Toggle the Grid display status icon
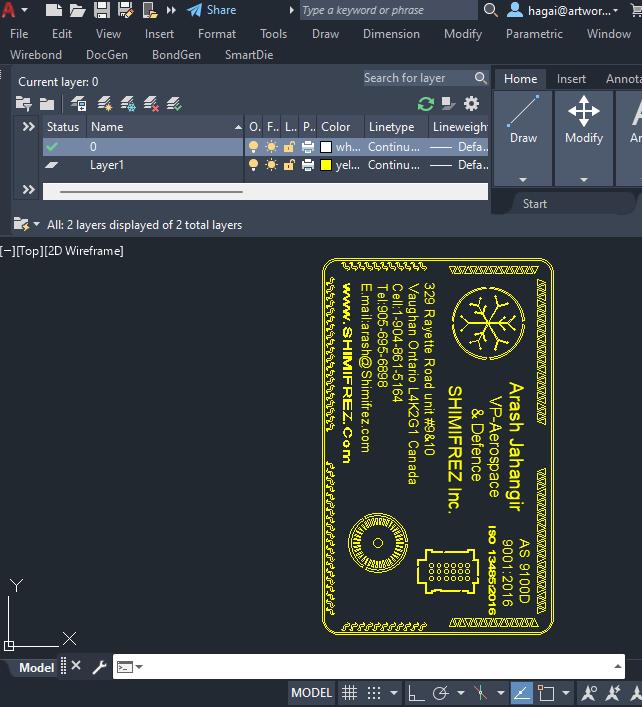The width and height of the screenshot is (642, 707). 349,693
